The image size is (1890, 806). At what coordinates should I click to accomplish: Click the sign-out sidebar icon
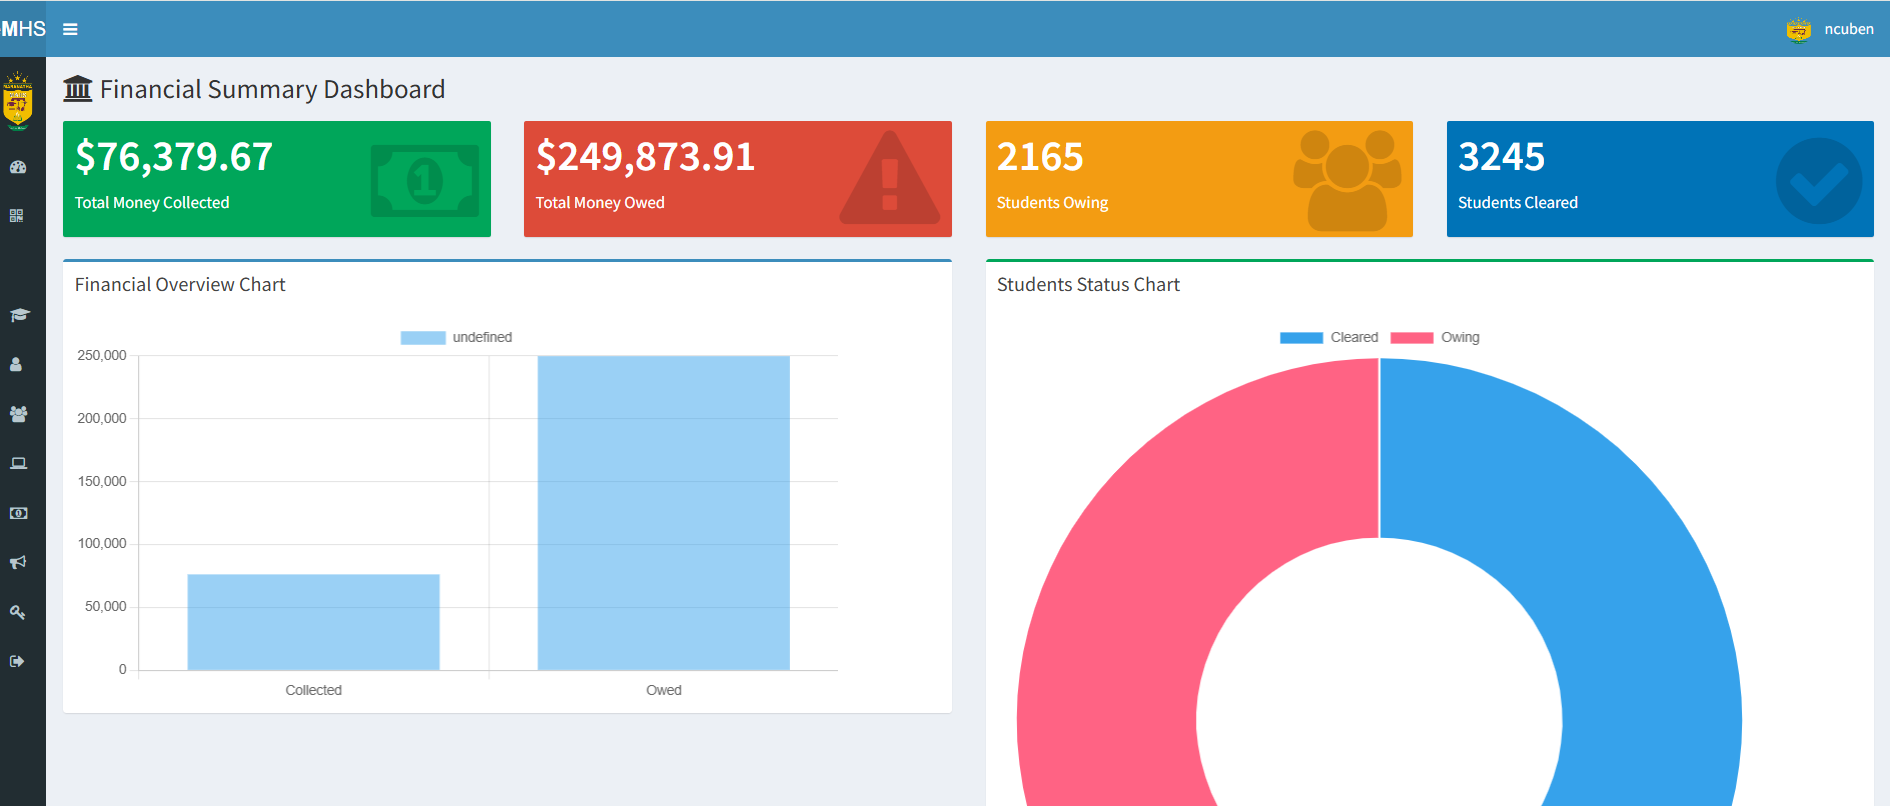tap(17, 661)
